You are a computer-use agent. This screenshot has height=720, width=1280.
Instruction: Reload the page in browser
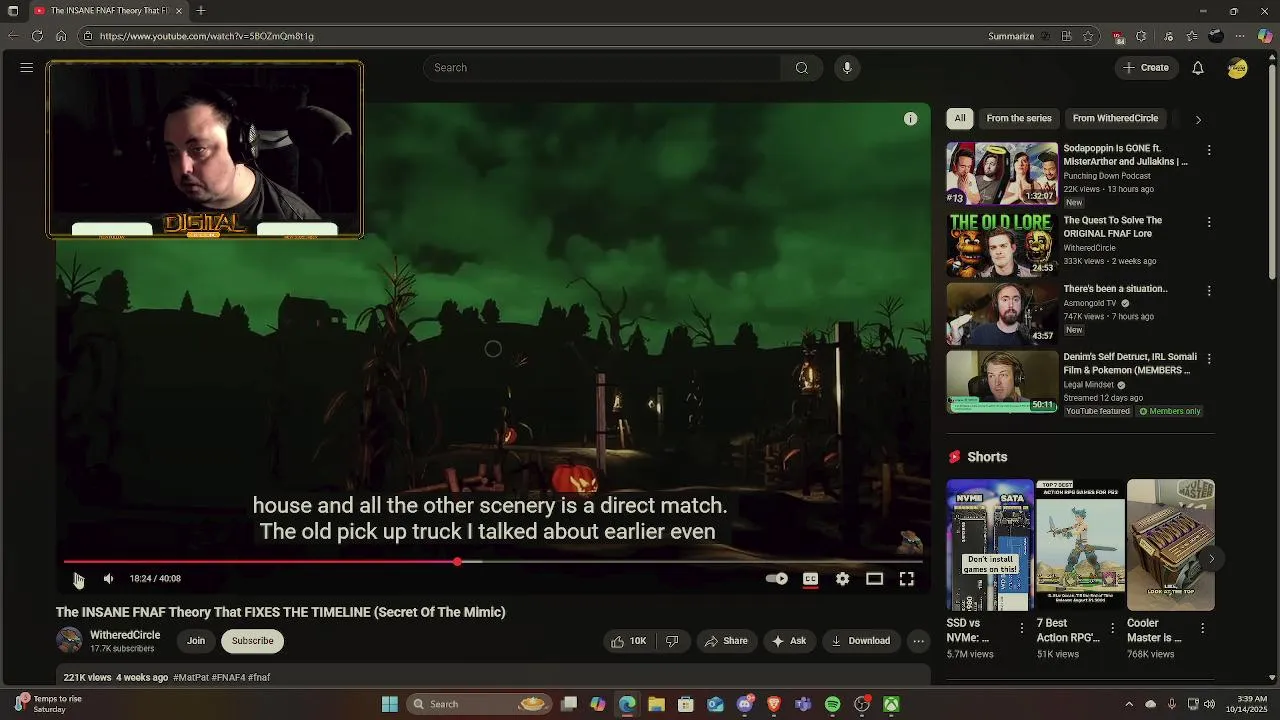click(37, 36)
